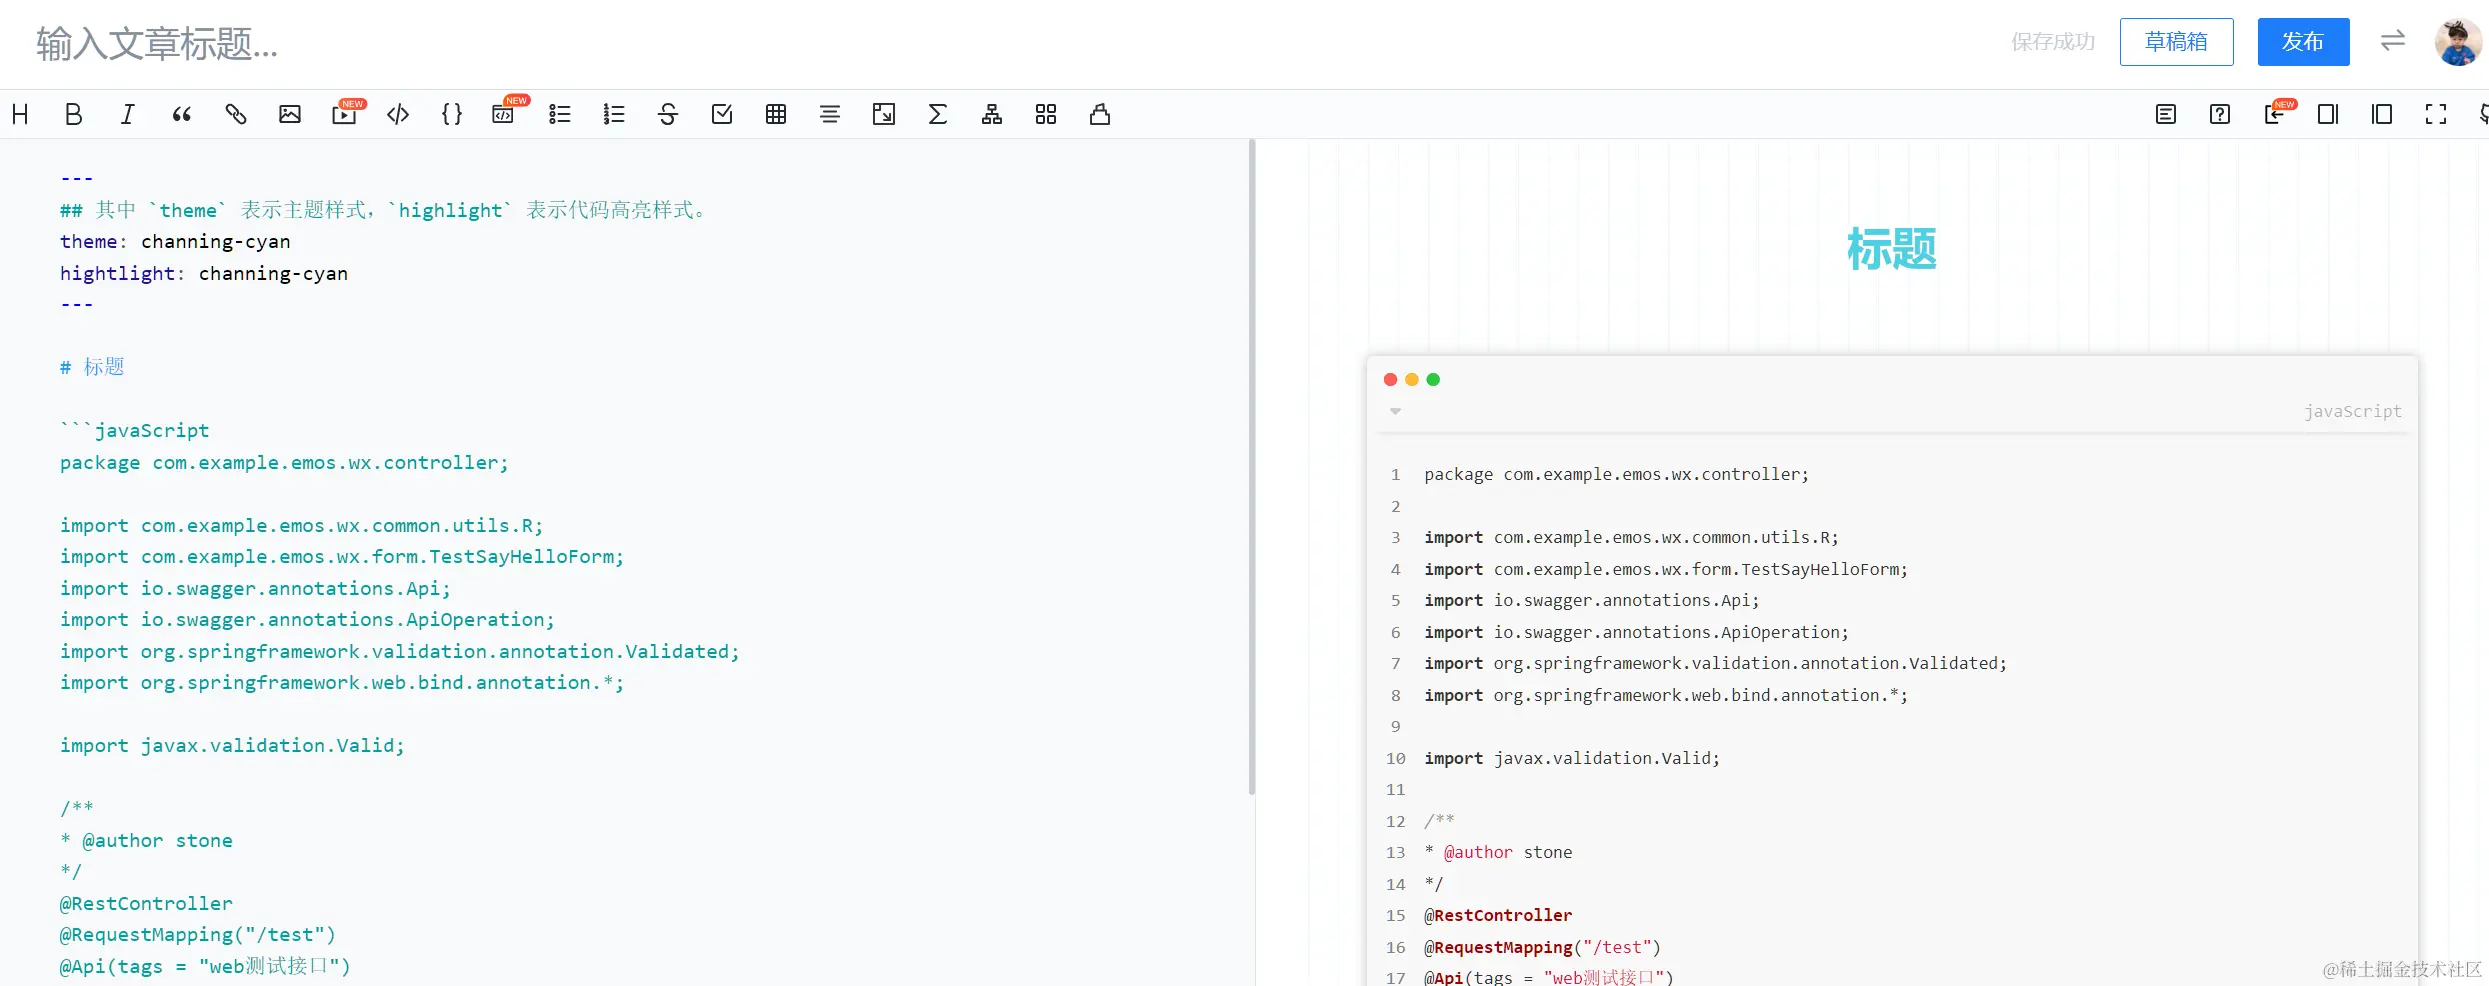2489x986 pixels.
Task: Insert a video with the NEW badge
Action: (346, 113)
